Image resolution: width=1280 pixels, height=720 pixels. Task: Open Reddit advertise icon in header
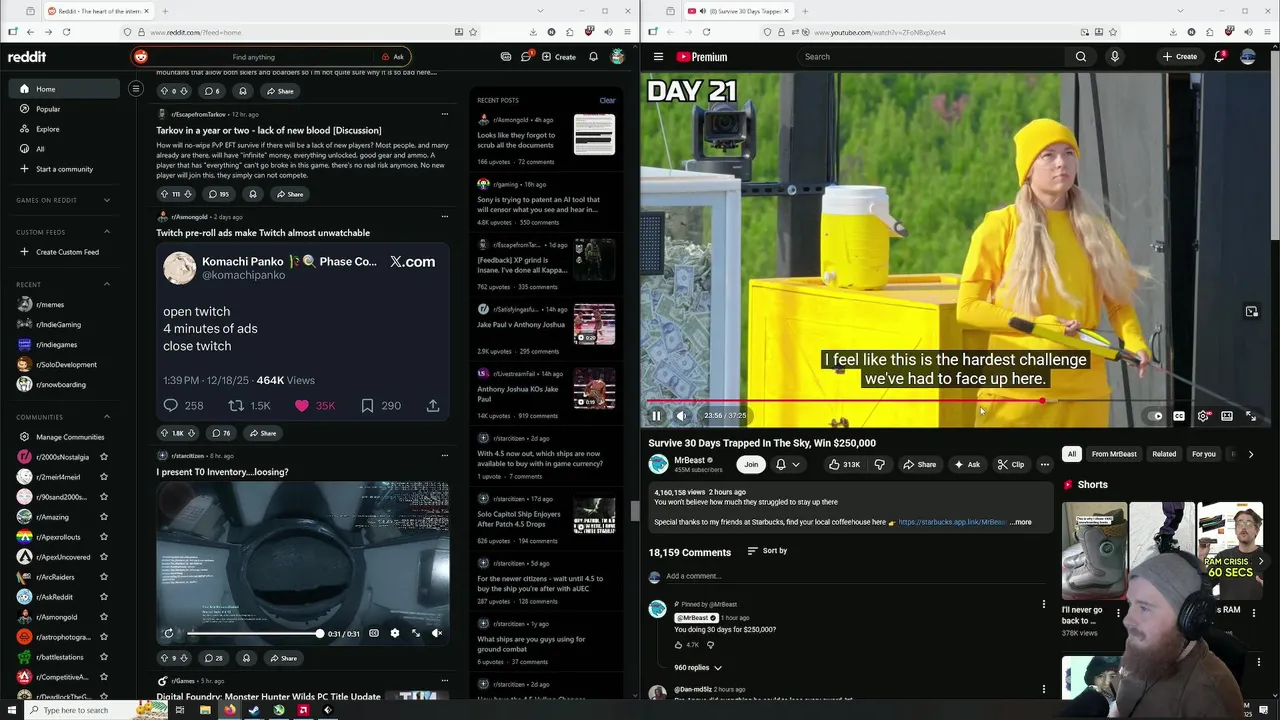click(x=506, y=57)
